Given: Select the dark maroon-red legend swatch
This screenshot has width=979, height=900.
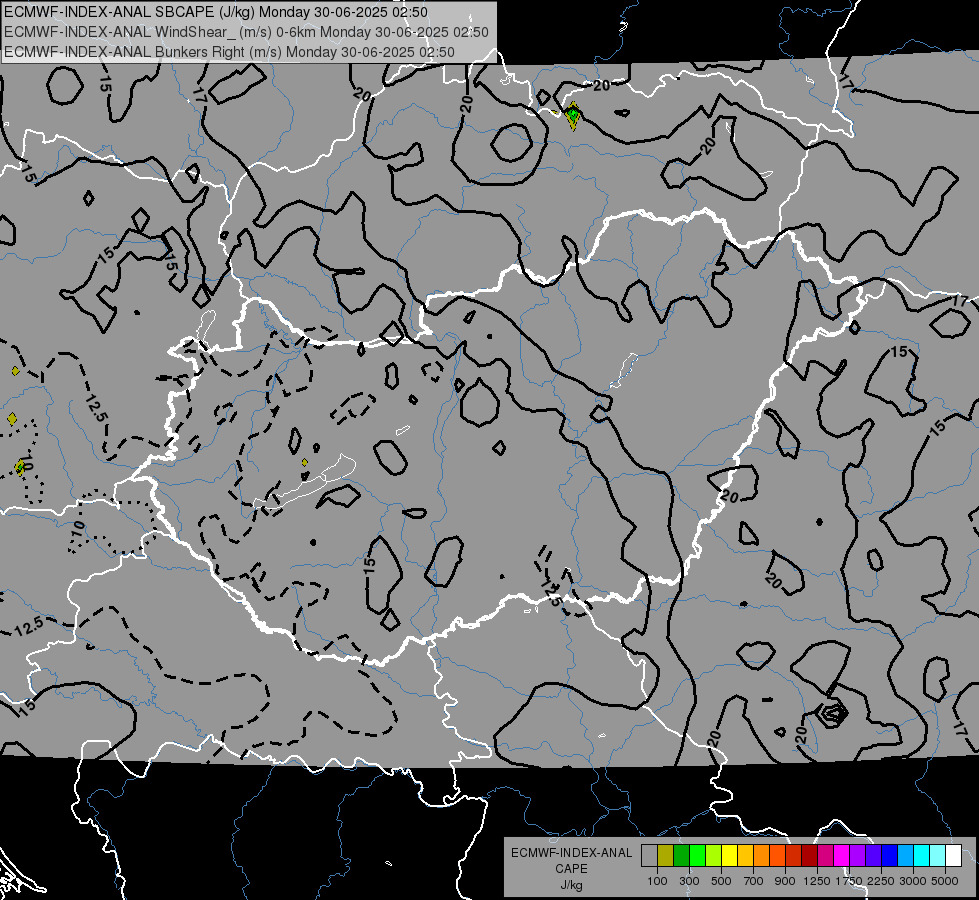Looking at the screenshot, I should tap(810, 856).
